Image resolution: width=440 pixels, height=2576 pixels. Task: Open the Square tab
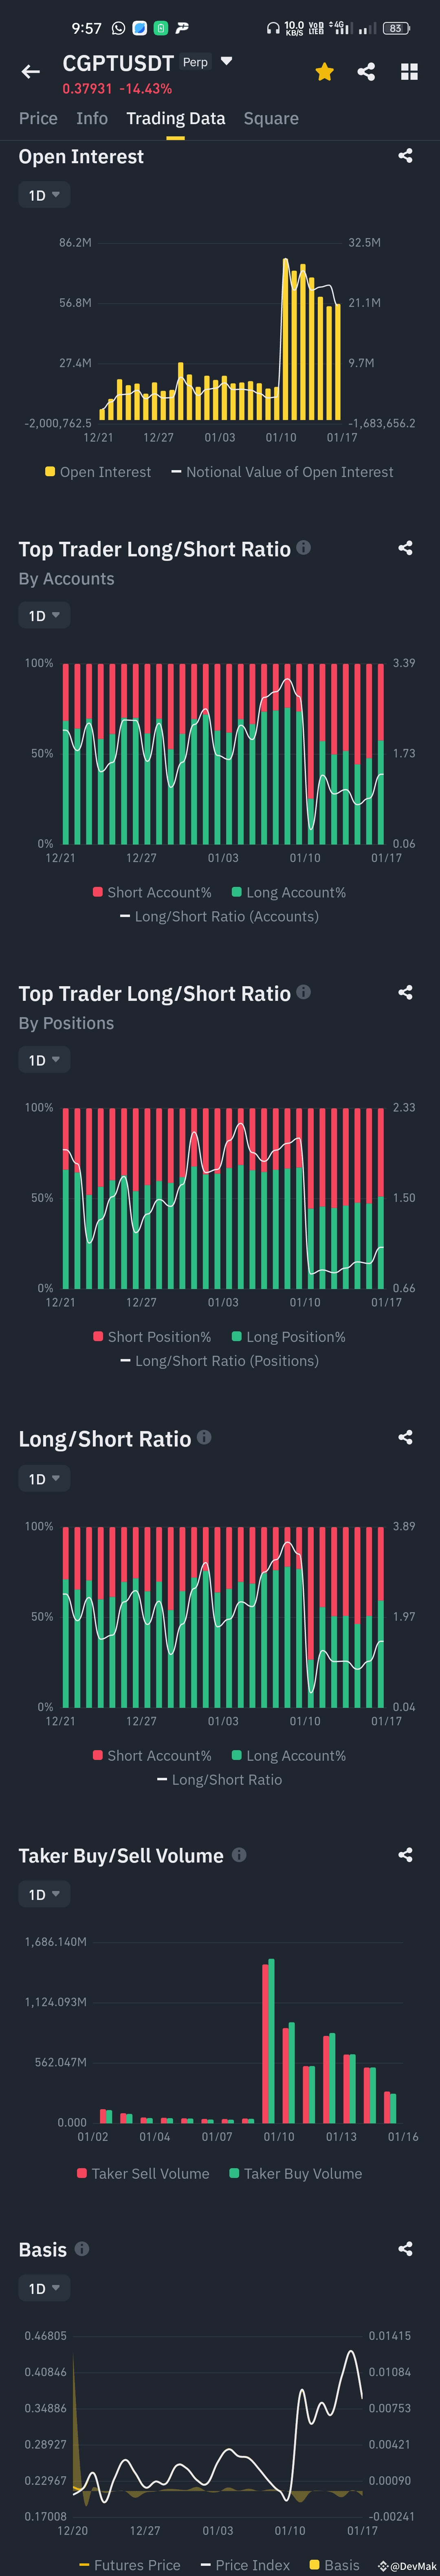coord(270,118)
